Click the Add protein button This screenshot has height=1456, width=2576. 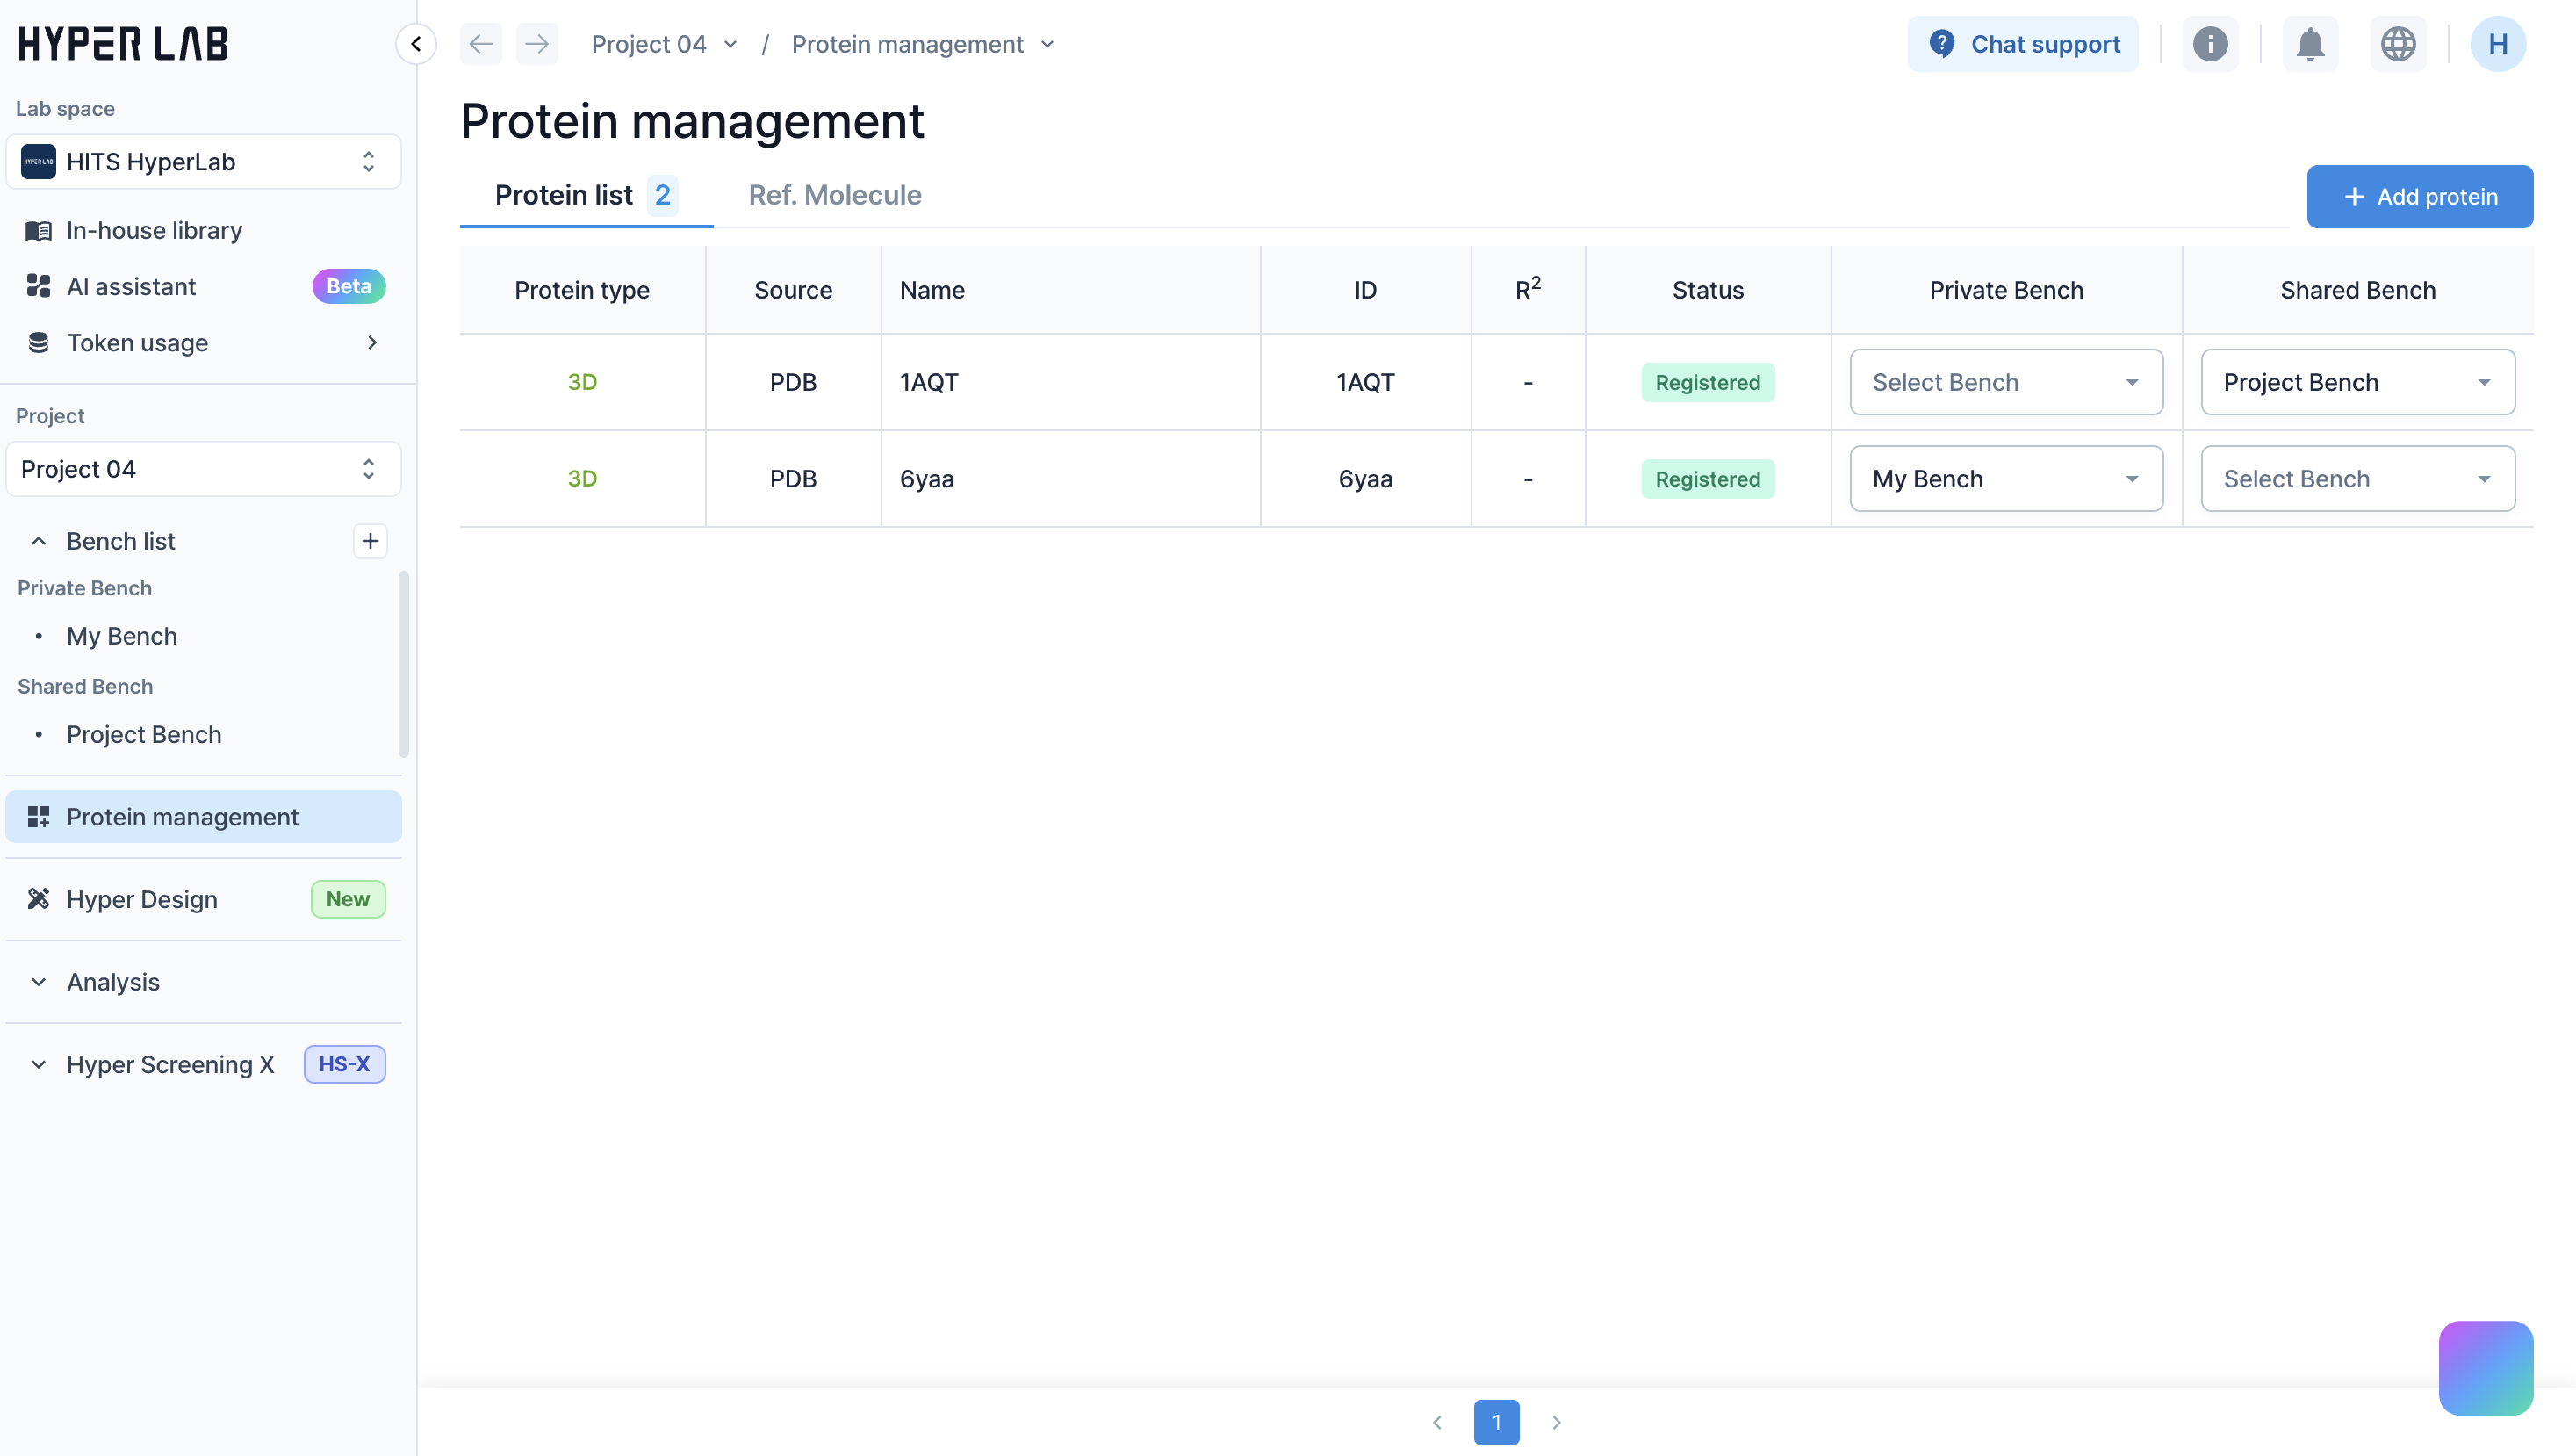(2419, 196)
